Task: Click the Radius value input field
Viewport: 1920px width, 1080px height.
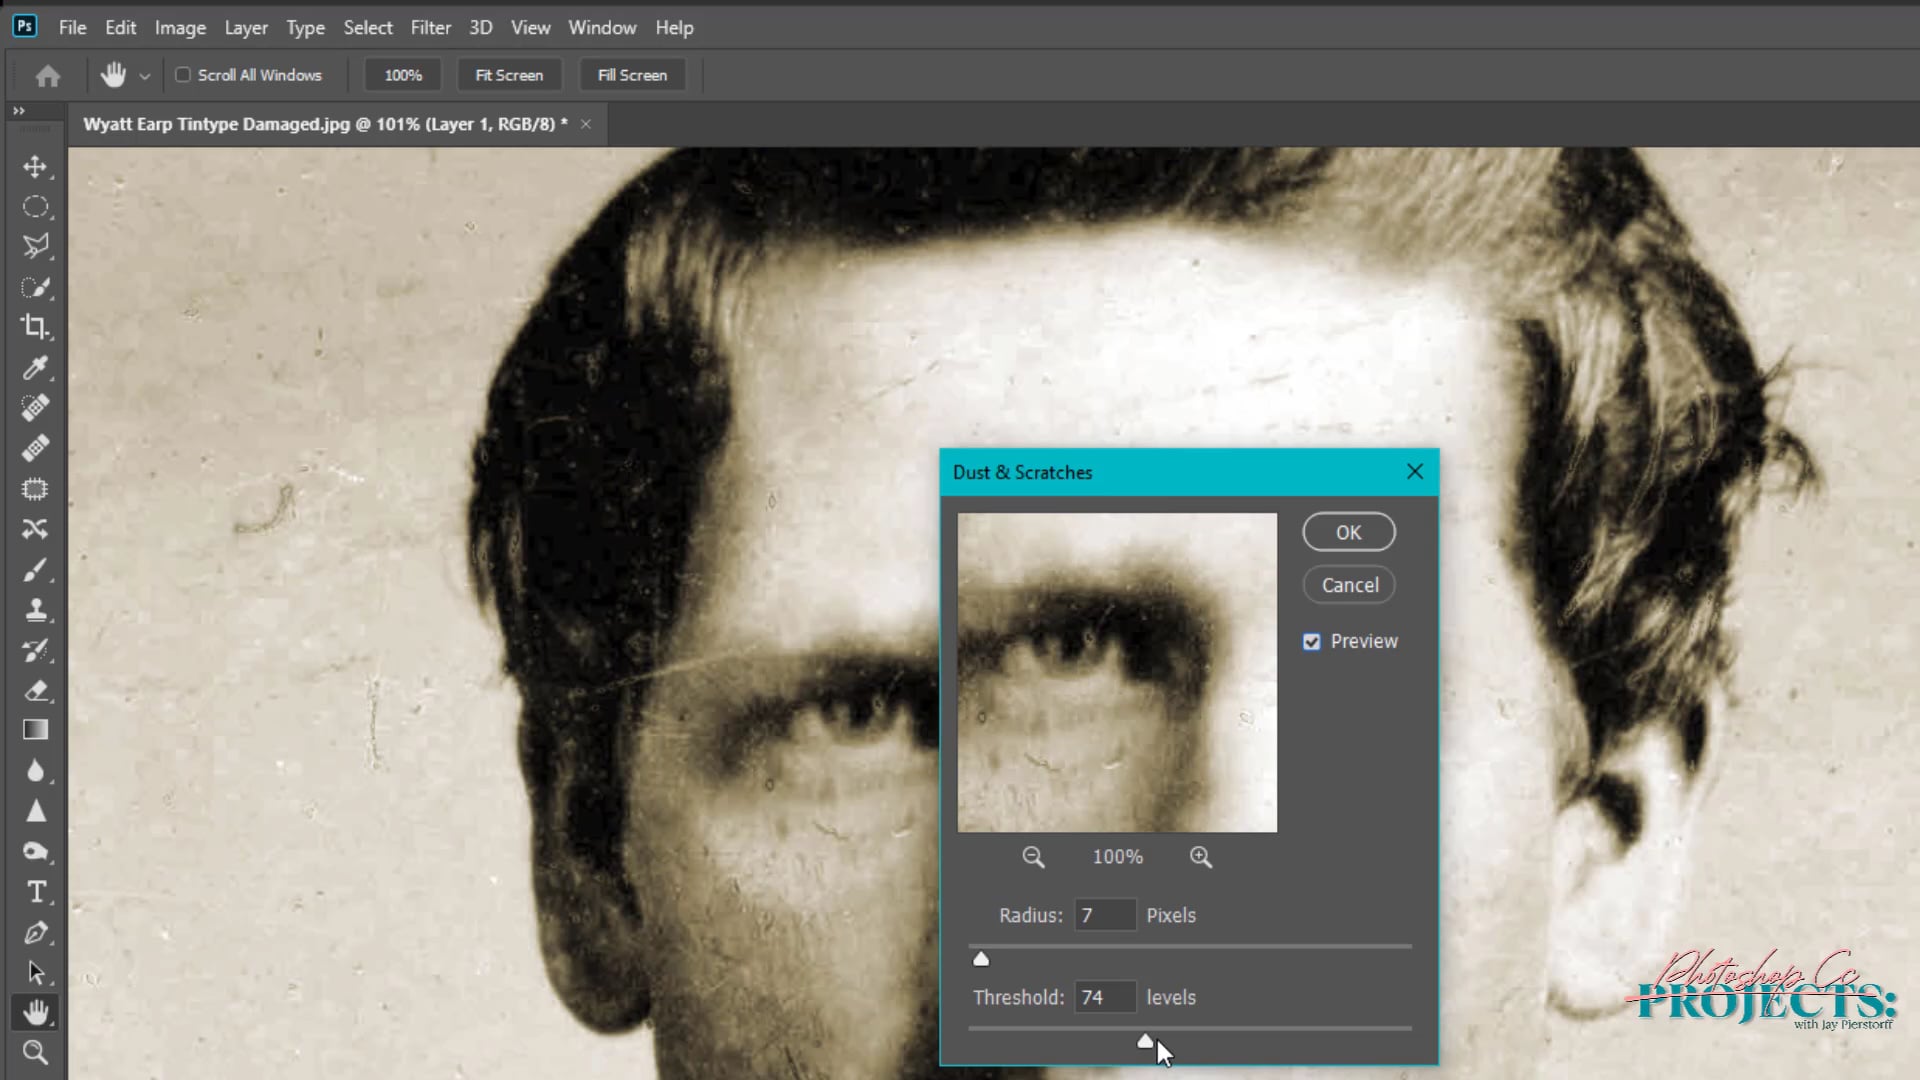Action: pyautogui.click(x=1104, y=915)
